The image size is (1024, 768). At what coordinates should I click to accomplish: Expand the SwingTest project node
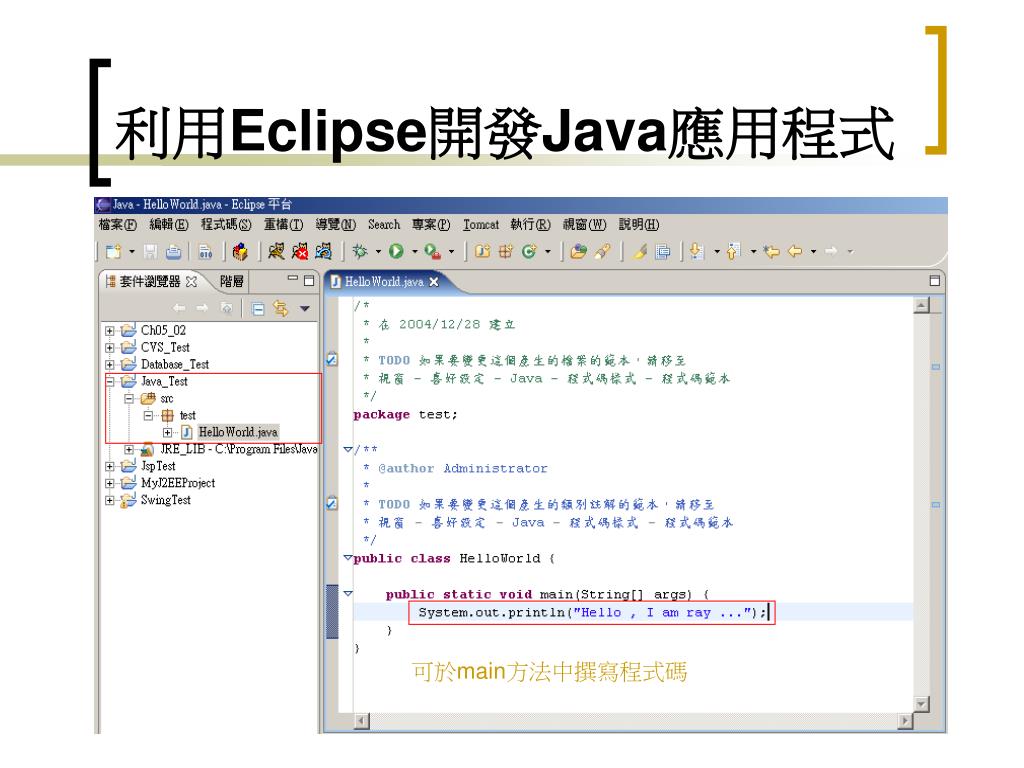pos(110,501)
